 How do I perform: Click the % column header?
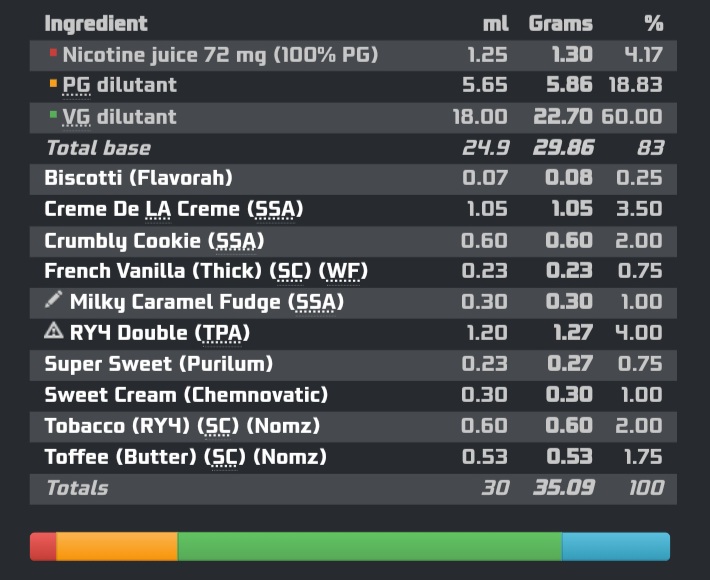coord(654,24)
